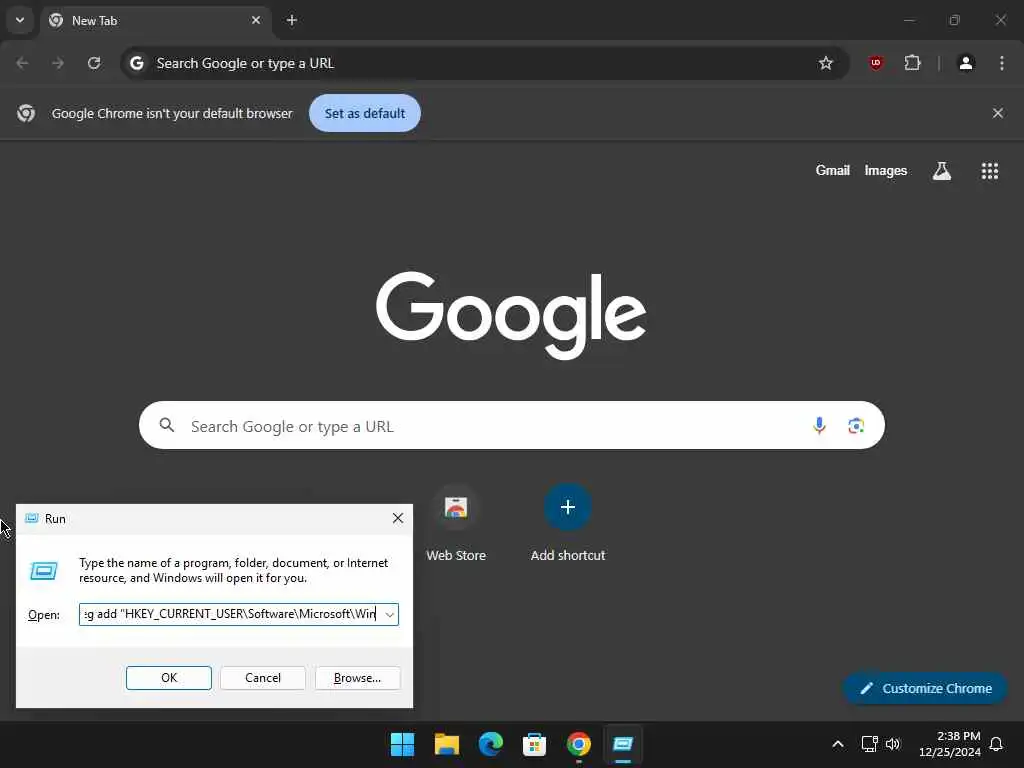Add a new tab with the plus button
The height and width of the screenshot is (768, 1024).
292,20
